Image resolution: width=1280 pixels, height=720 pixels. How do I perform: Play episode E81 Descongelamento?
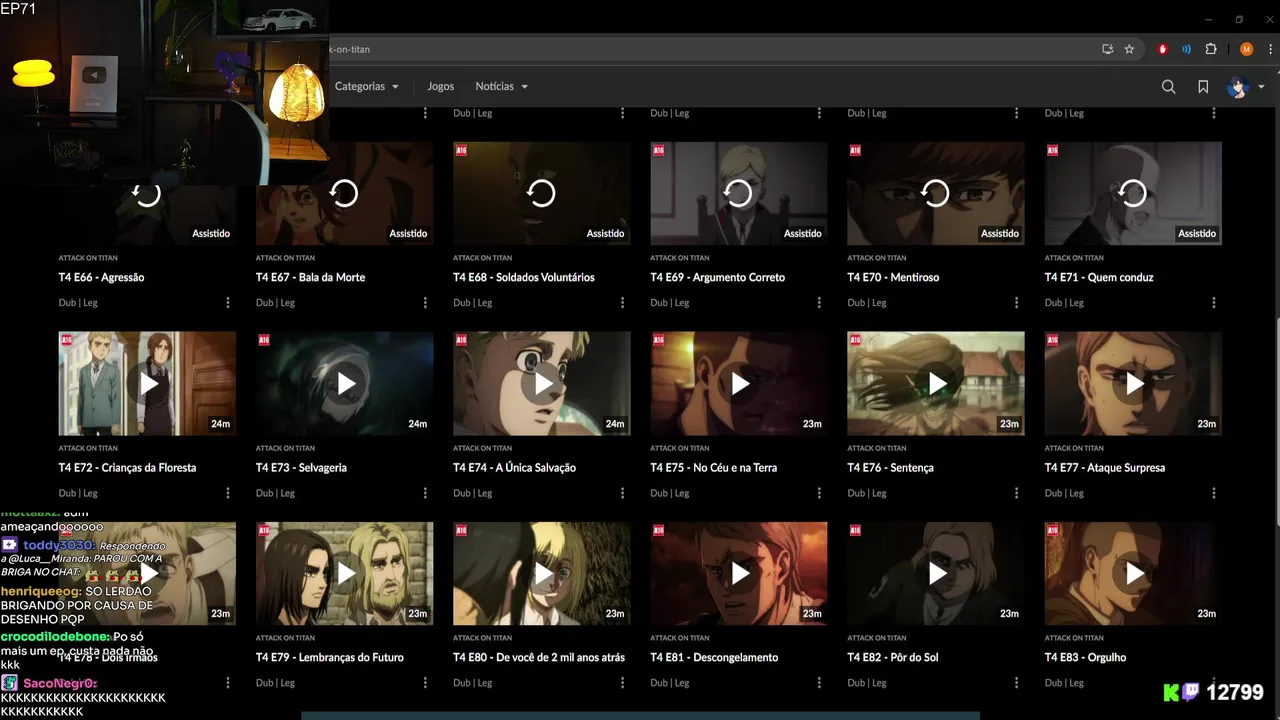click(x=738, y=574)
